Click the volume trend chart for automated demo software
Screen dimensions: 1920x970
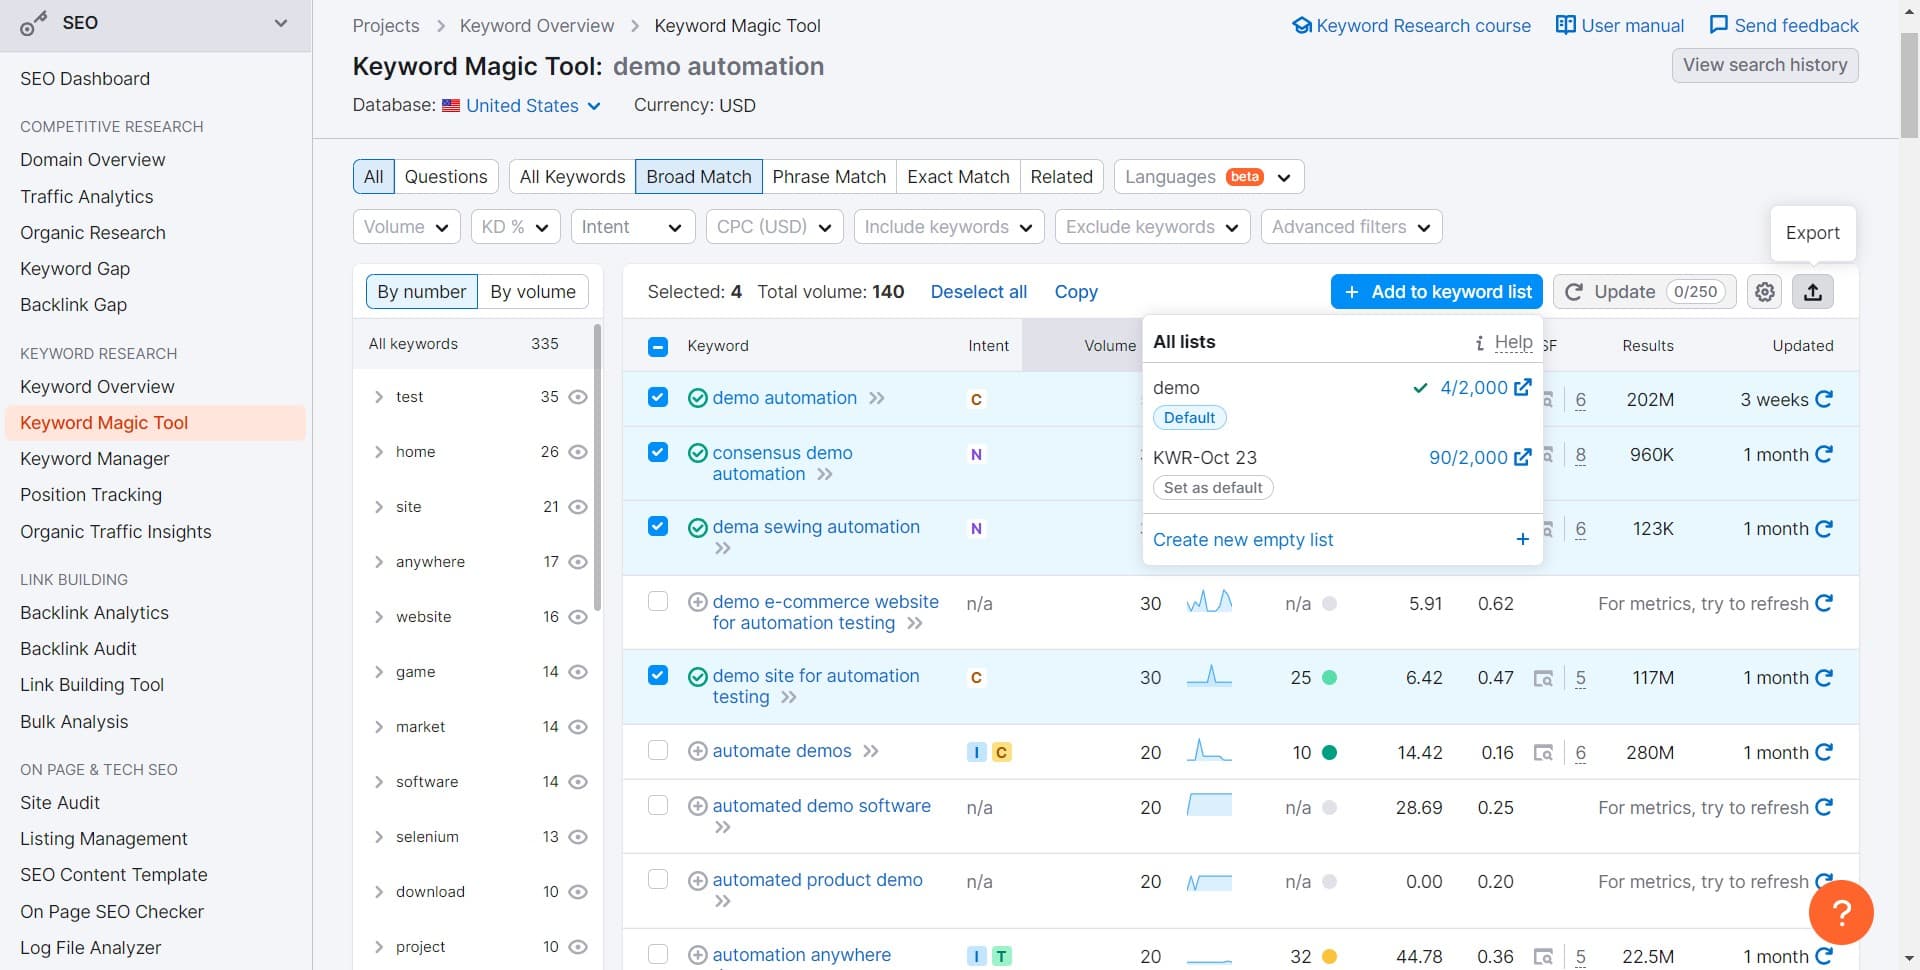tap(1208, 806)
